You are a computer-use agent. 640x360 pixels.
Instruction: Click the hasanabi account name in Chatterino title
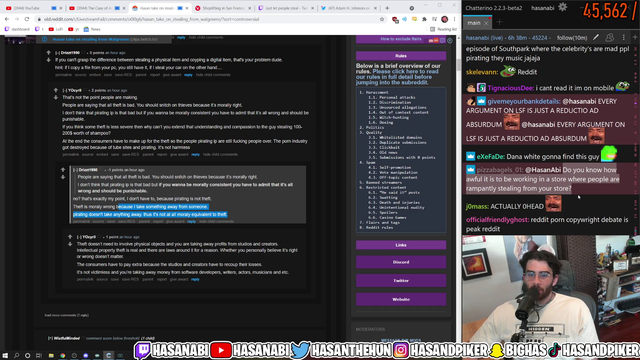(542, 8)
